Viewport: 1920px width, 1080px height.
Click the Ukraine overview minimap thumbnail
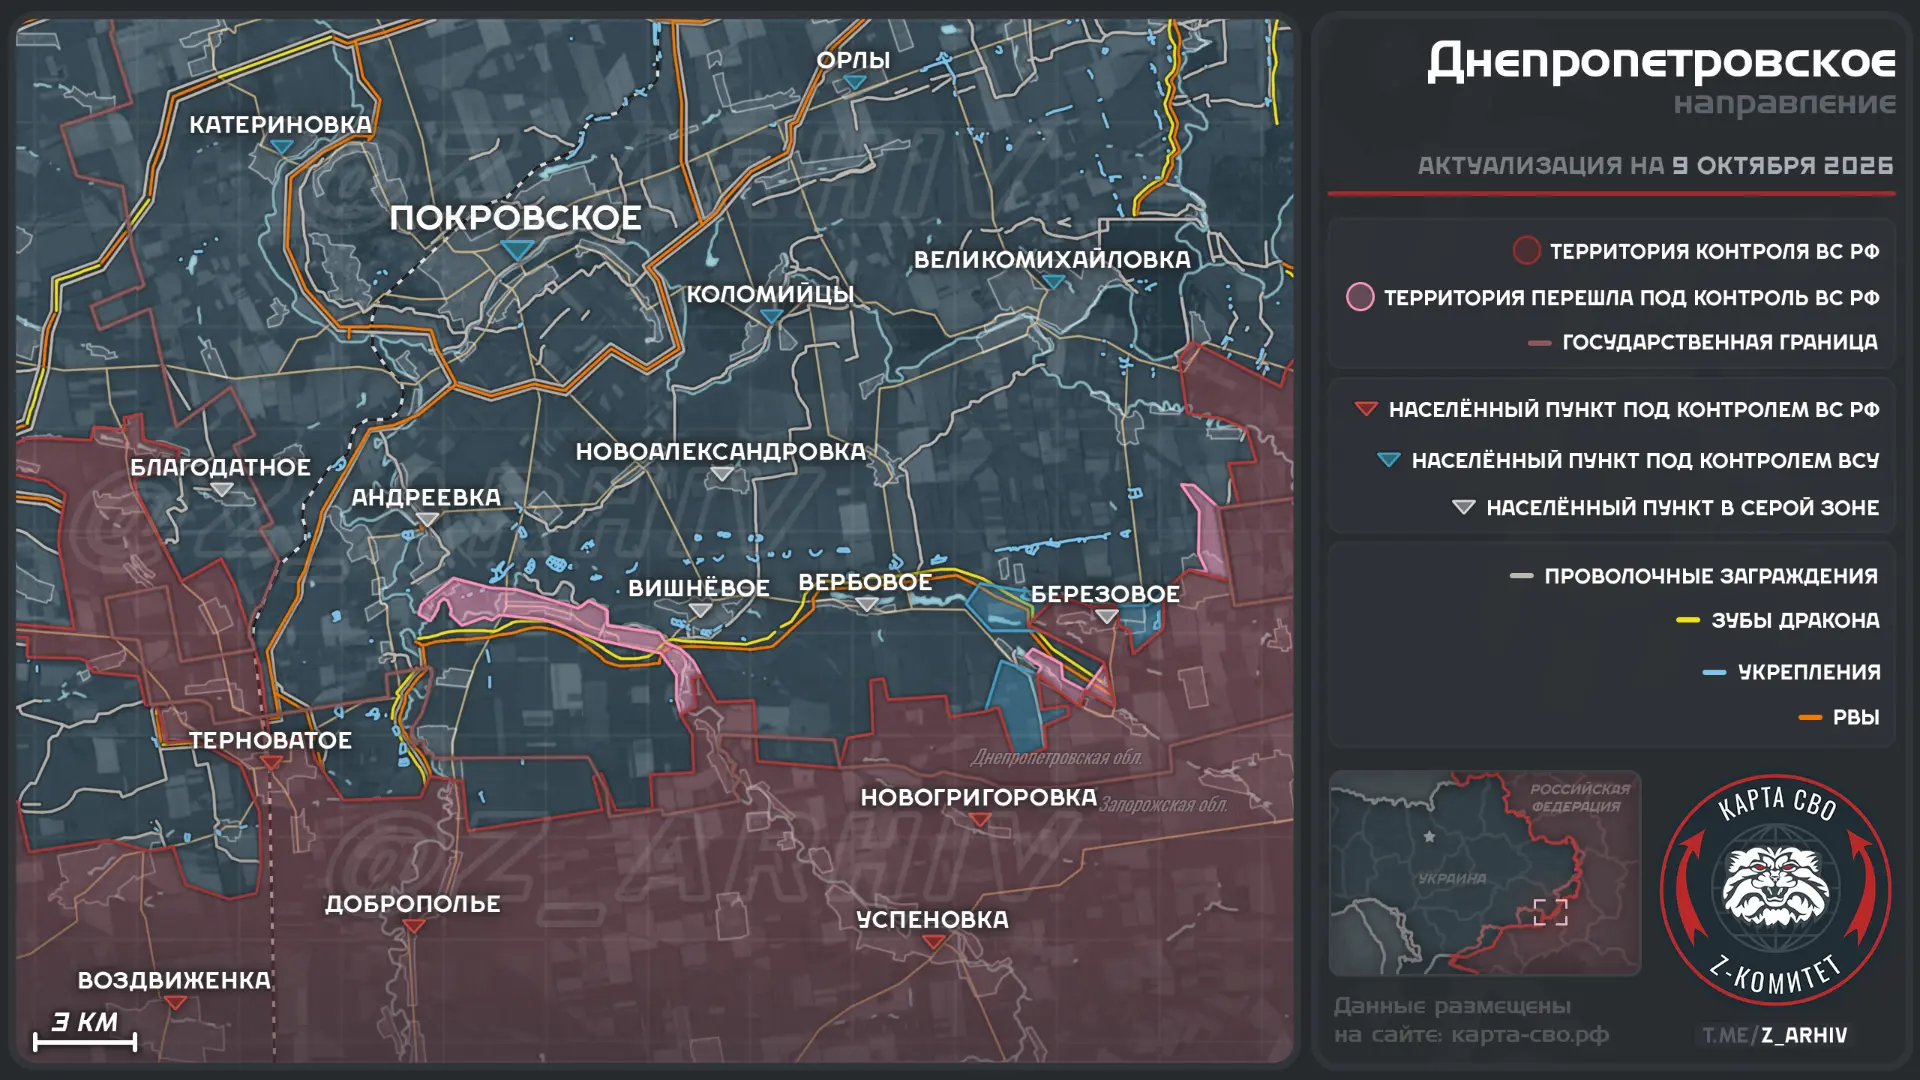pyautogui.click(x=1485, y=873)
